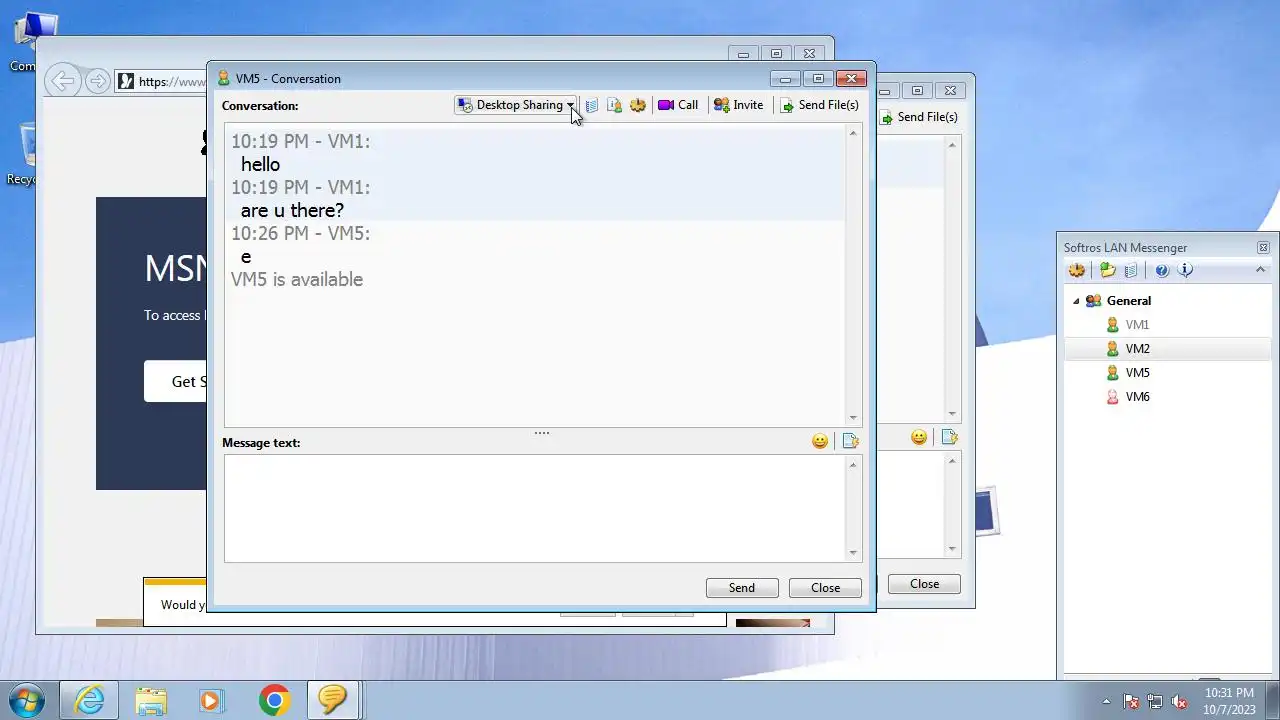Open Internet Explorer from taskbar

tap(89, 700)
